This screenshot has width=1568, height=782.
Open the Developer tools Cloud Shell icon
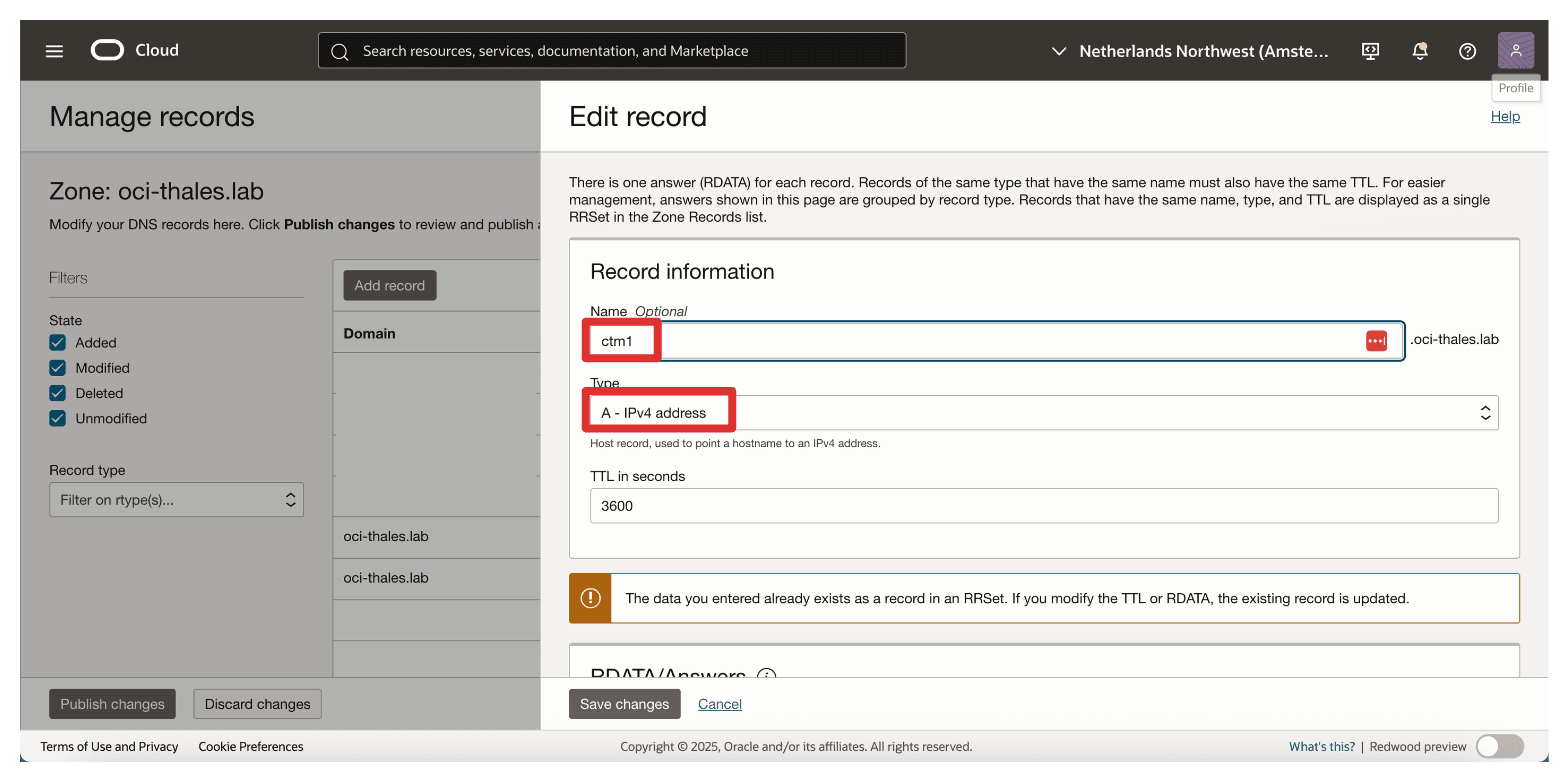[x=1371, y=51]
